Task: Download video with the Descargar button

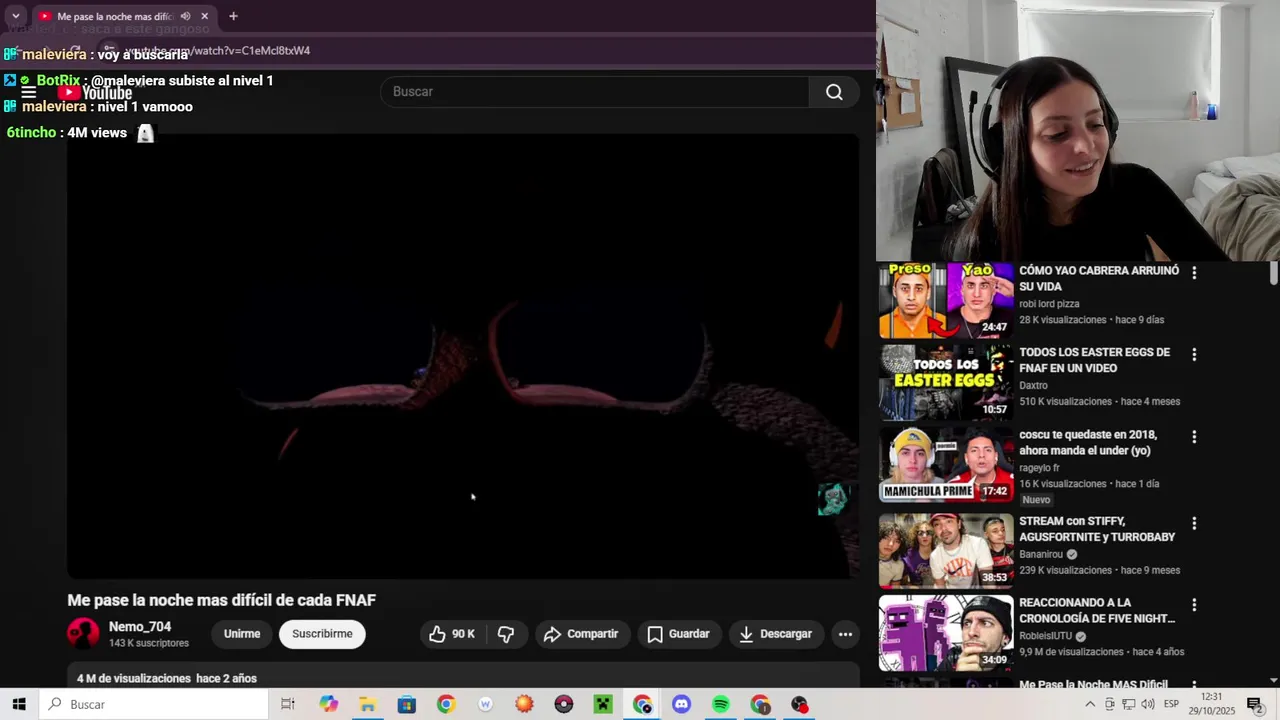Action: click(775, 634)
